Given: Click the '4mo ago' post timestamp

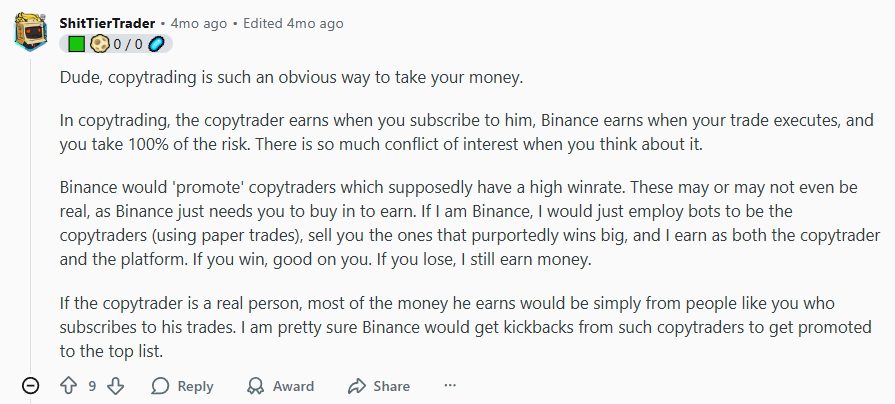Looking at the screenshot, I should [198, 24].
